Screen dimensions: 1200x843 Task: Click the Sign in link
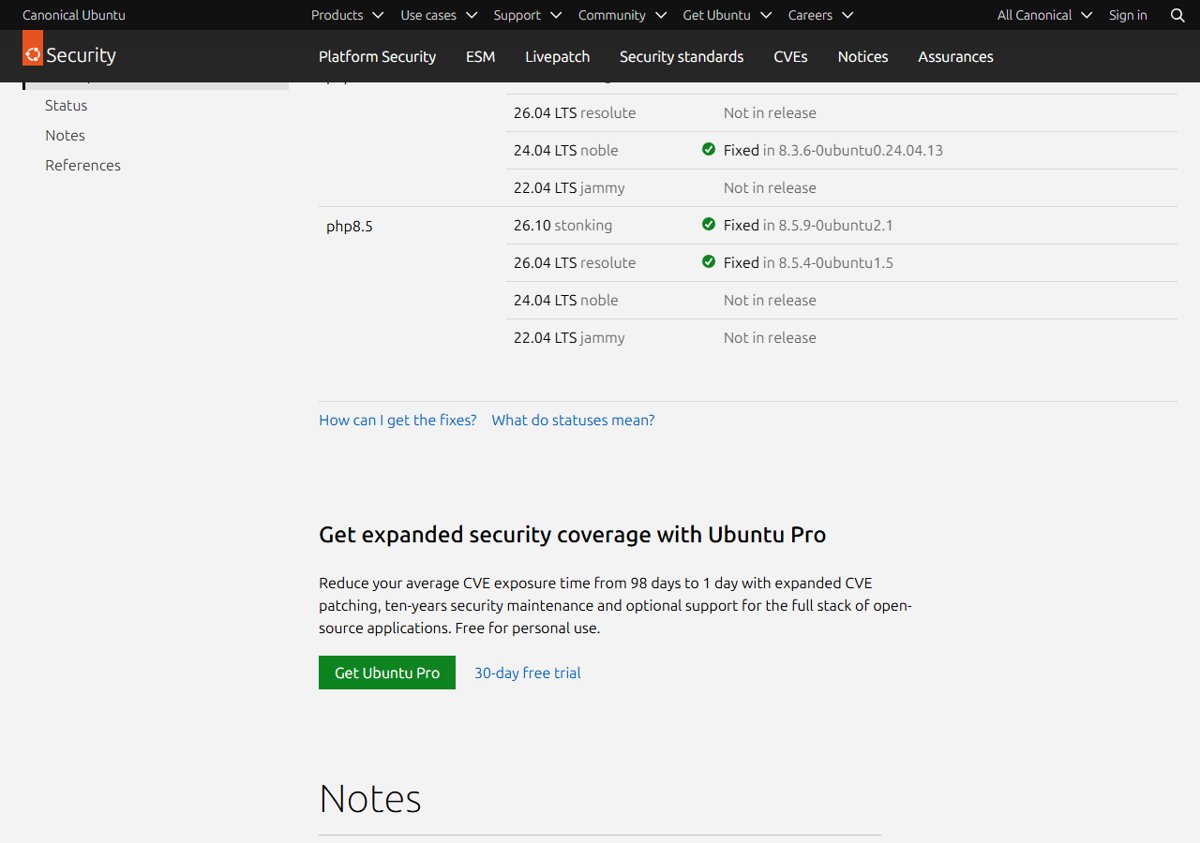click(1128, 15)
